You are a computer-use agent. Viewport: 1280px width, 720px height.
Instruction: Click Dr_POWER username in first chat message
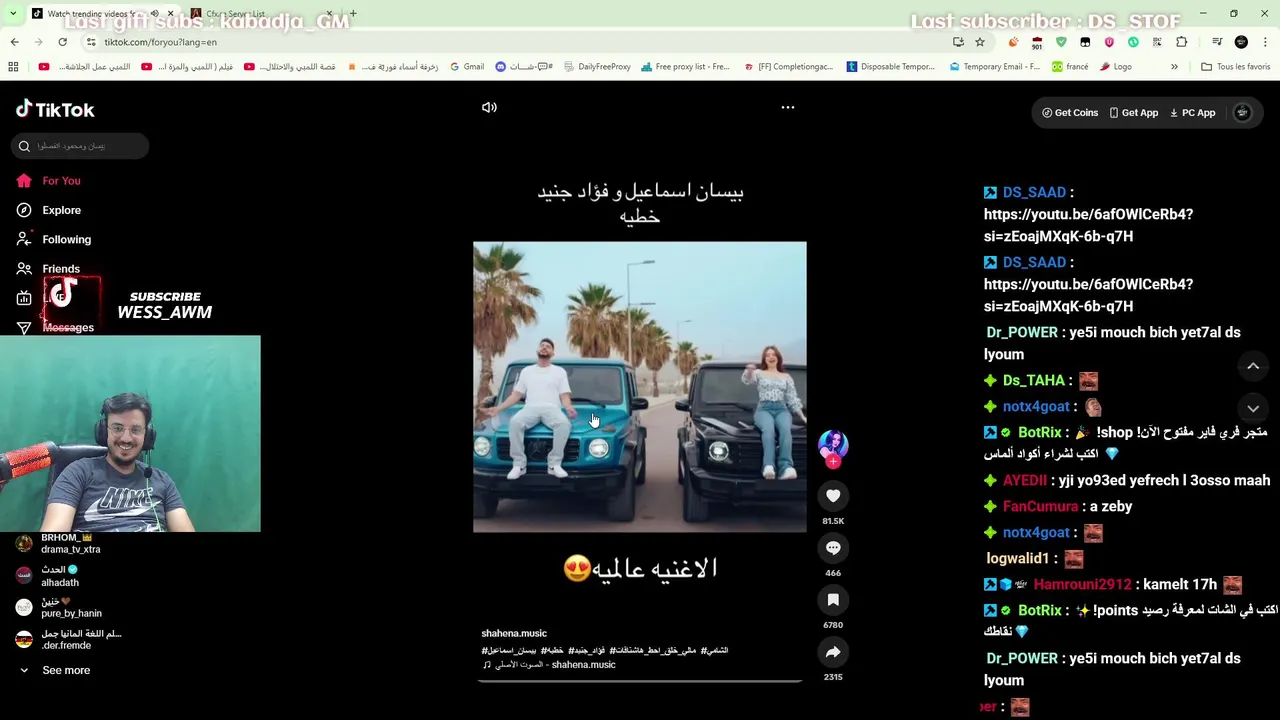(x=1022, y=332)
